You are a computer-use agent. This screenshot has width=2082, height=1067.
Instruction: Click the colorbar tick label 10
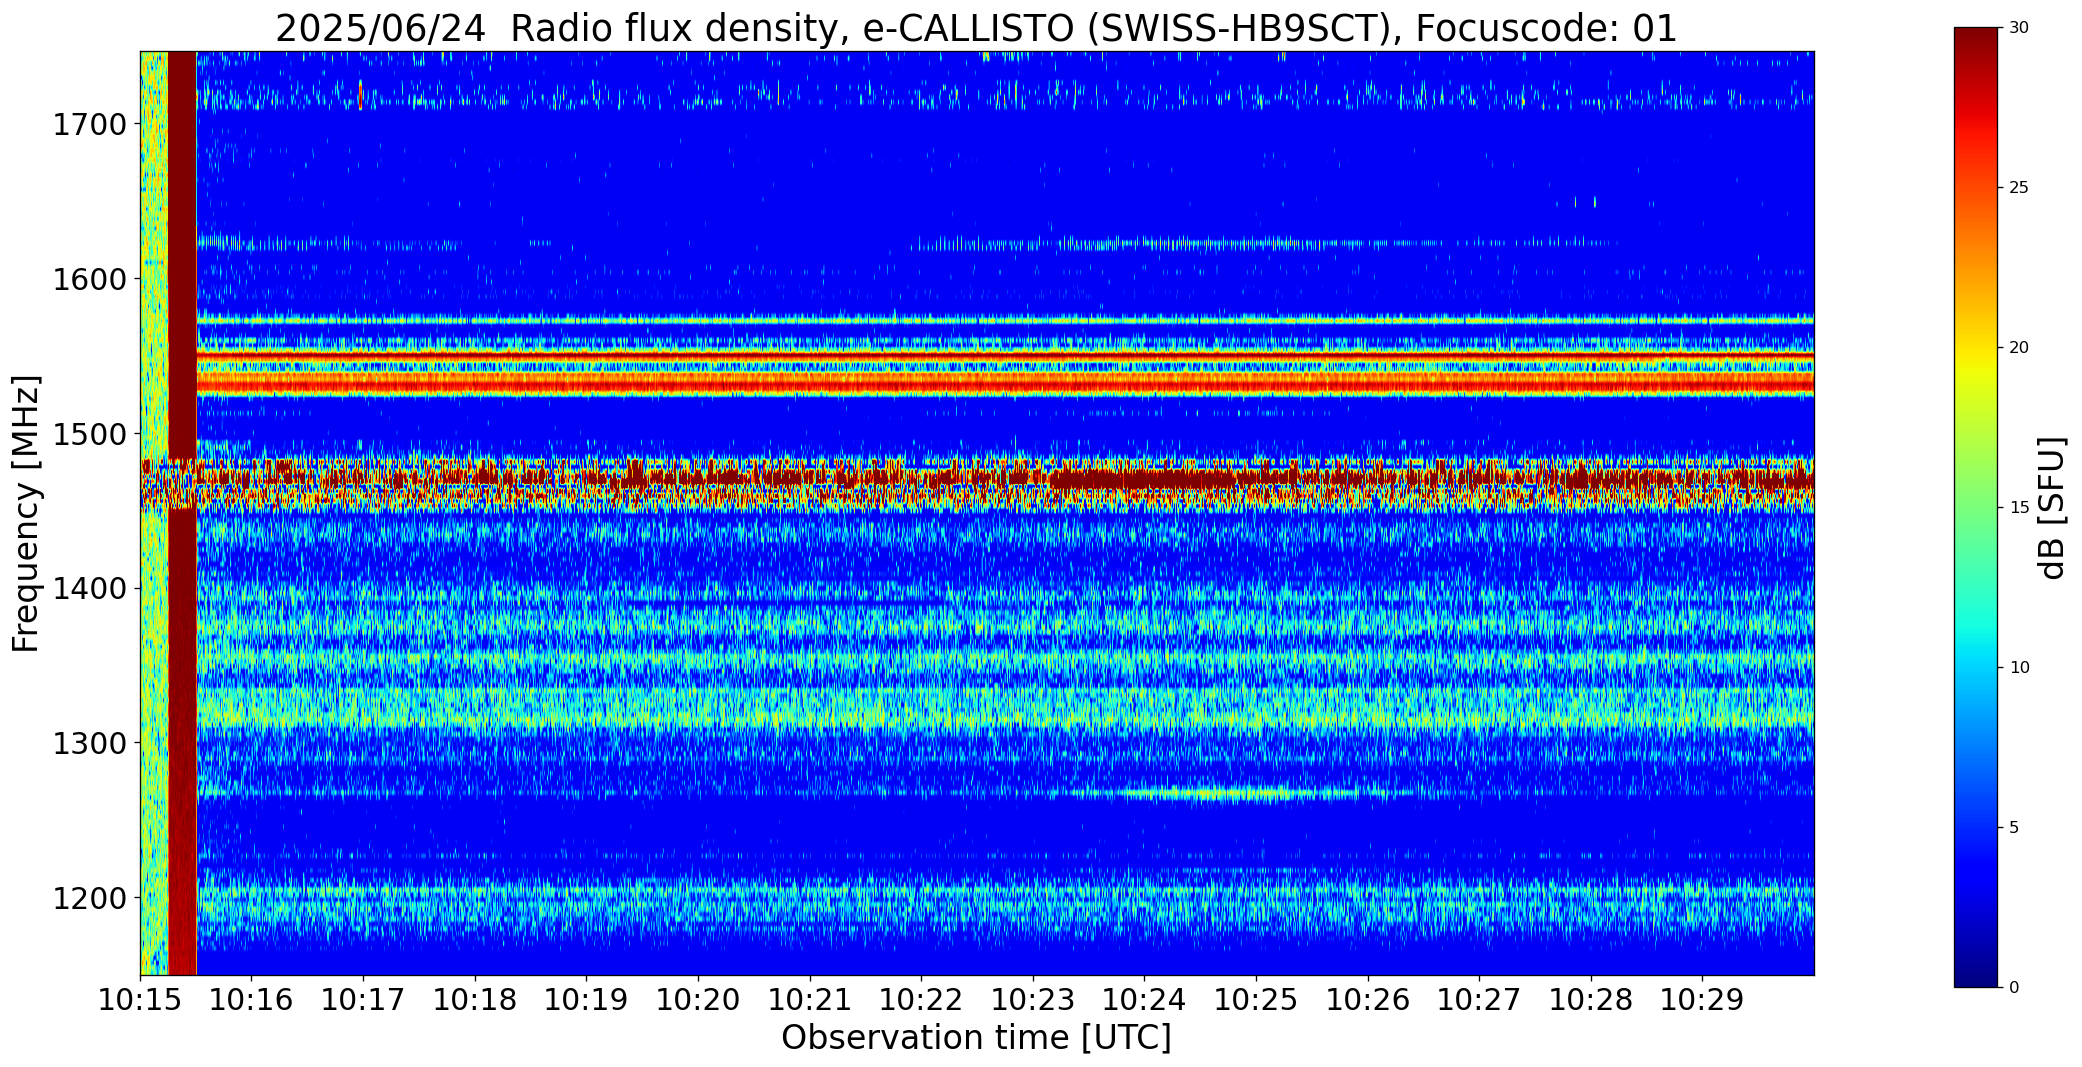pyautogui.click(x=2019, y=668)
